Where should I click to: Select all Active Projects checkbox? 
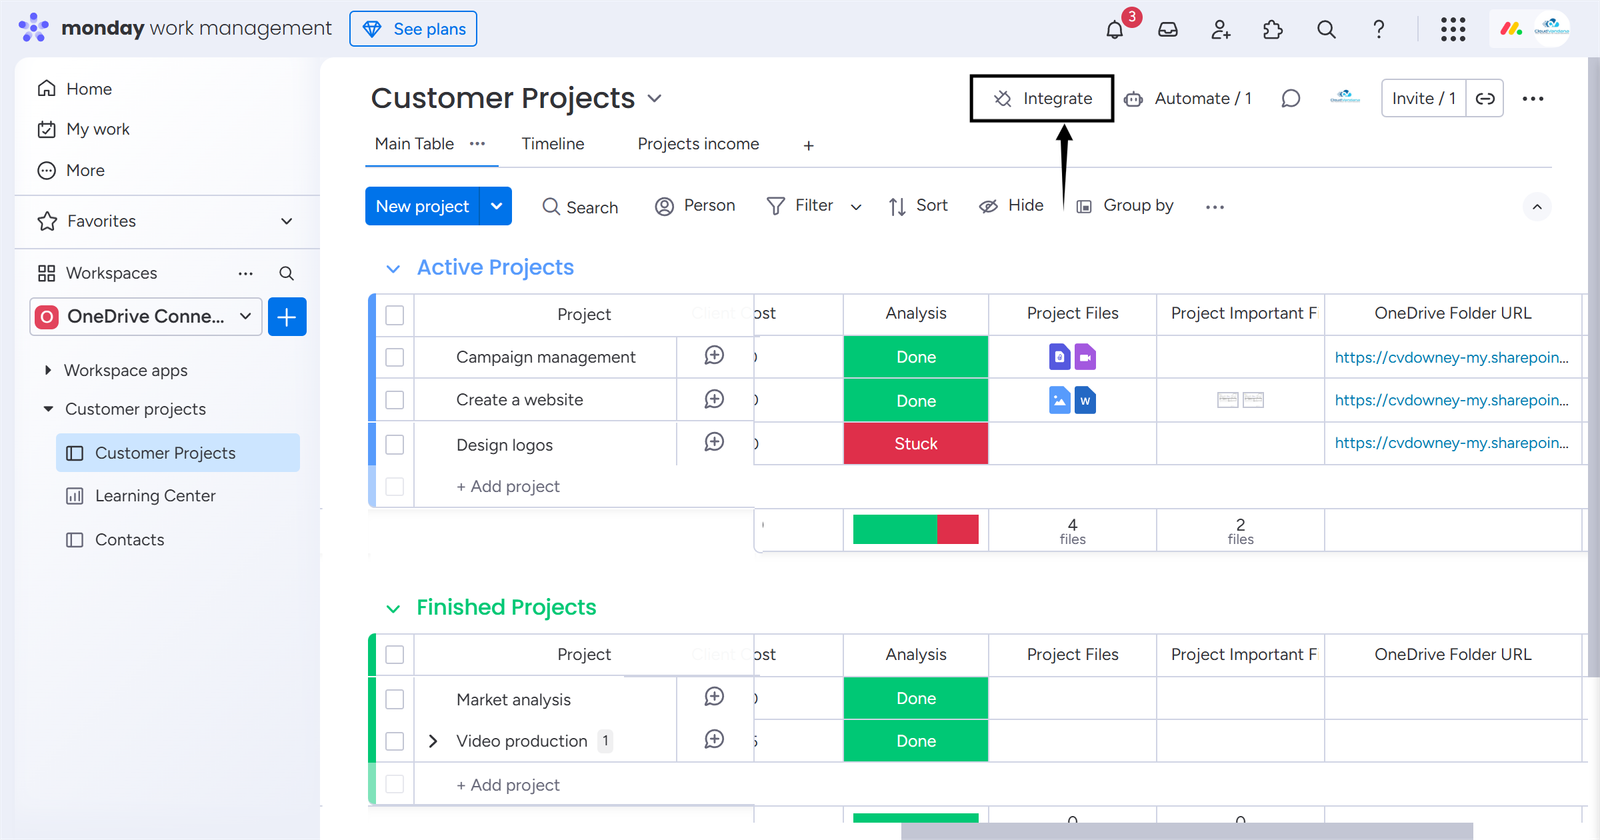[x=395, y=315]
